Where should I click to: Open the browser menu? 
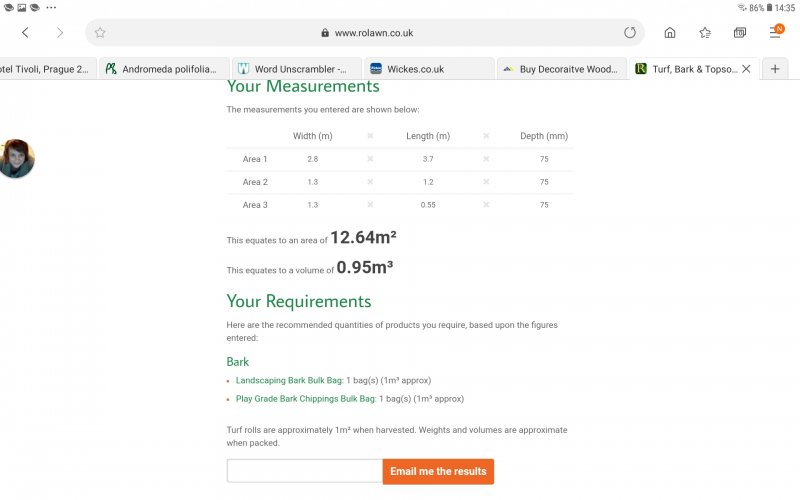coord(775,33)
